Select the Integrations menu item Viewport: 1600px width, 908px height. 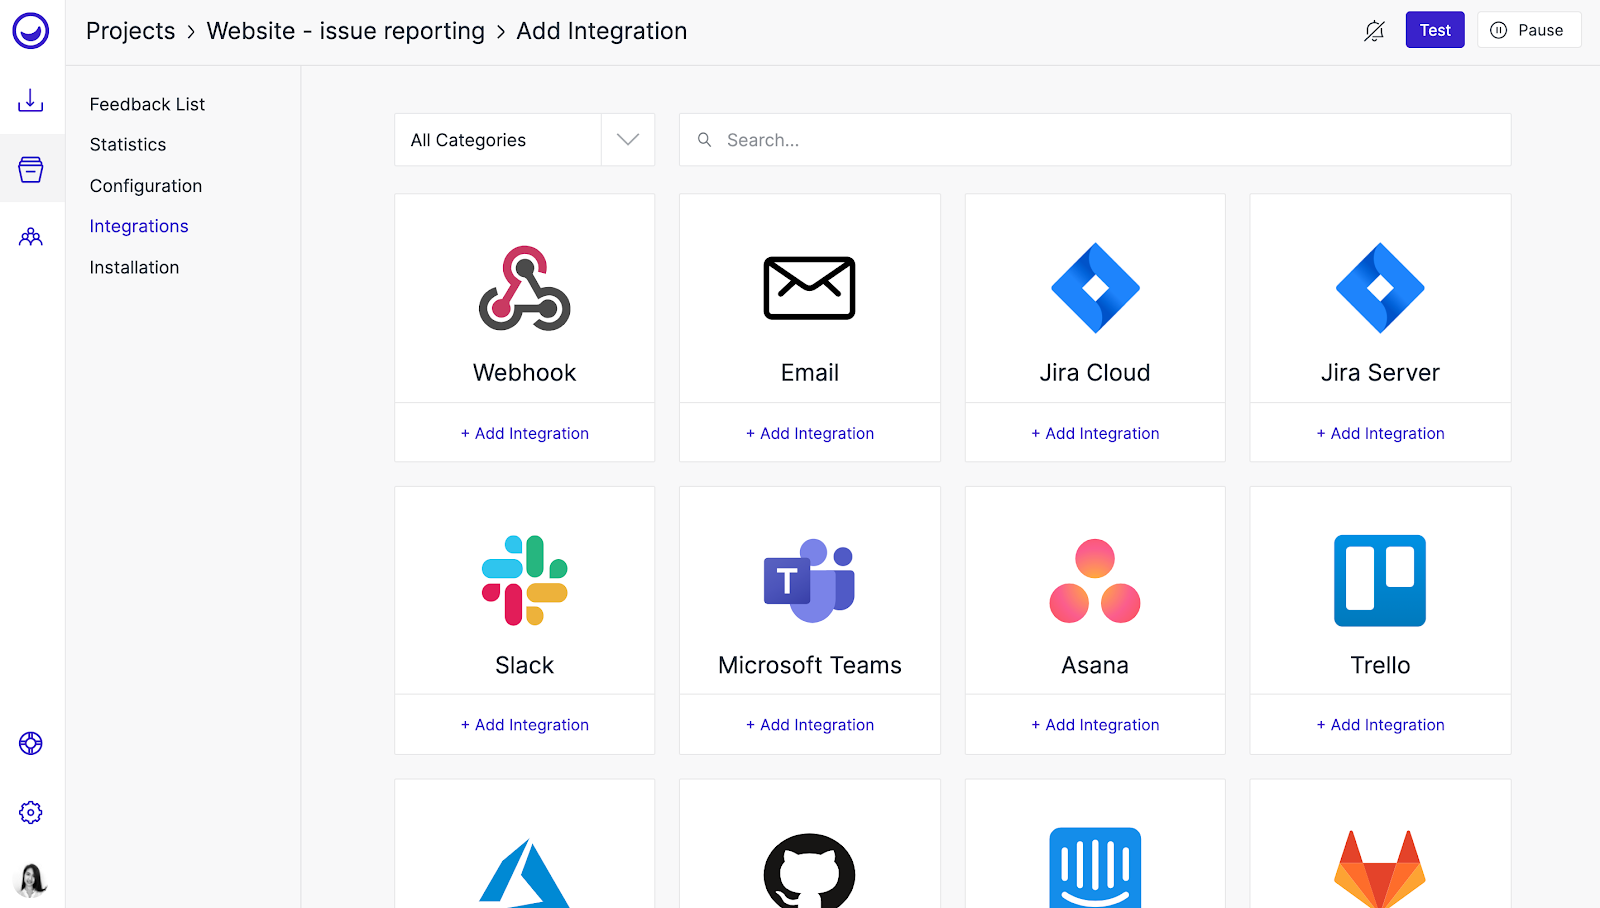coord(139,226)
